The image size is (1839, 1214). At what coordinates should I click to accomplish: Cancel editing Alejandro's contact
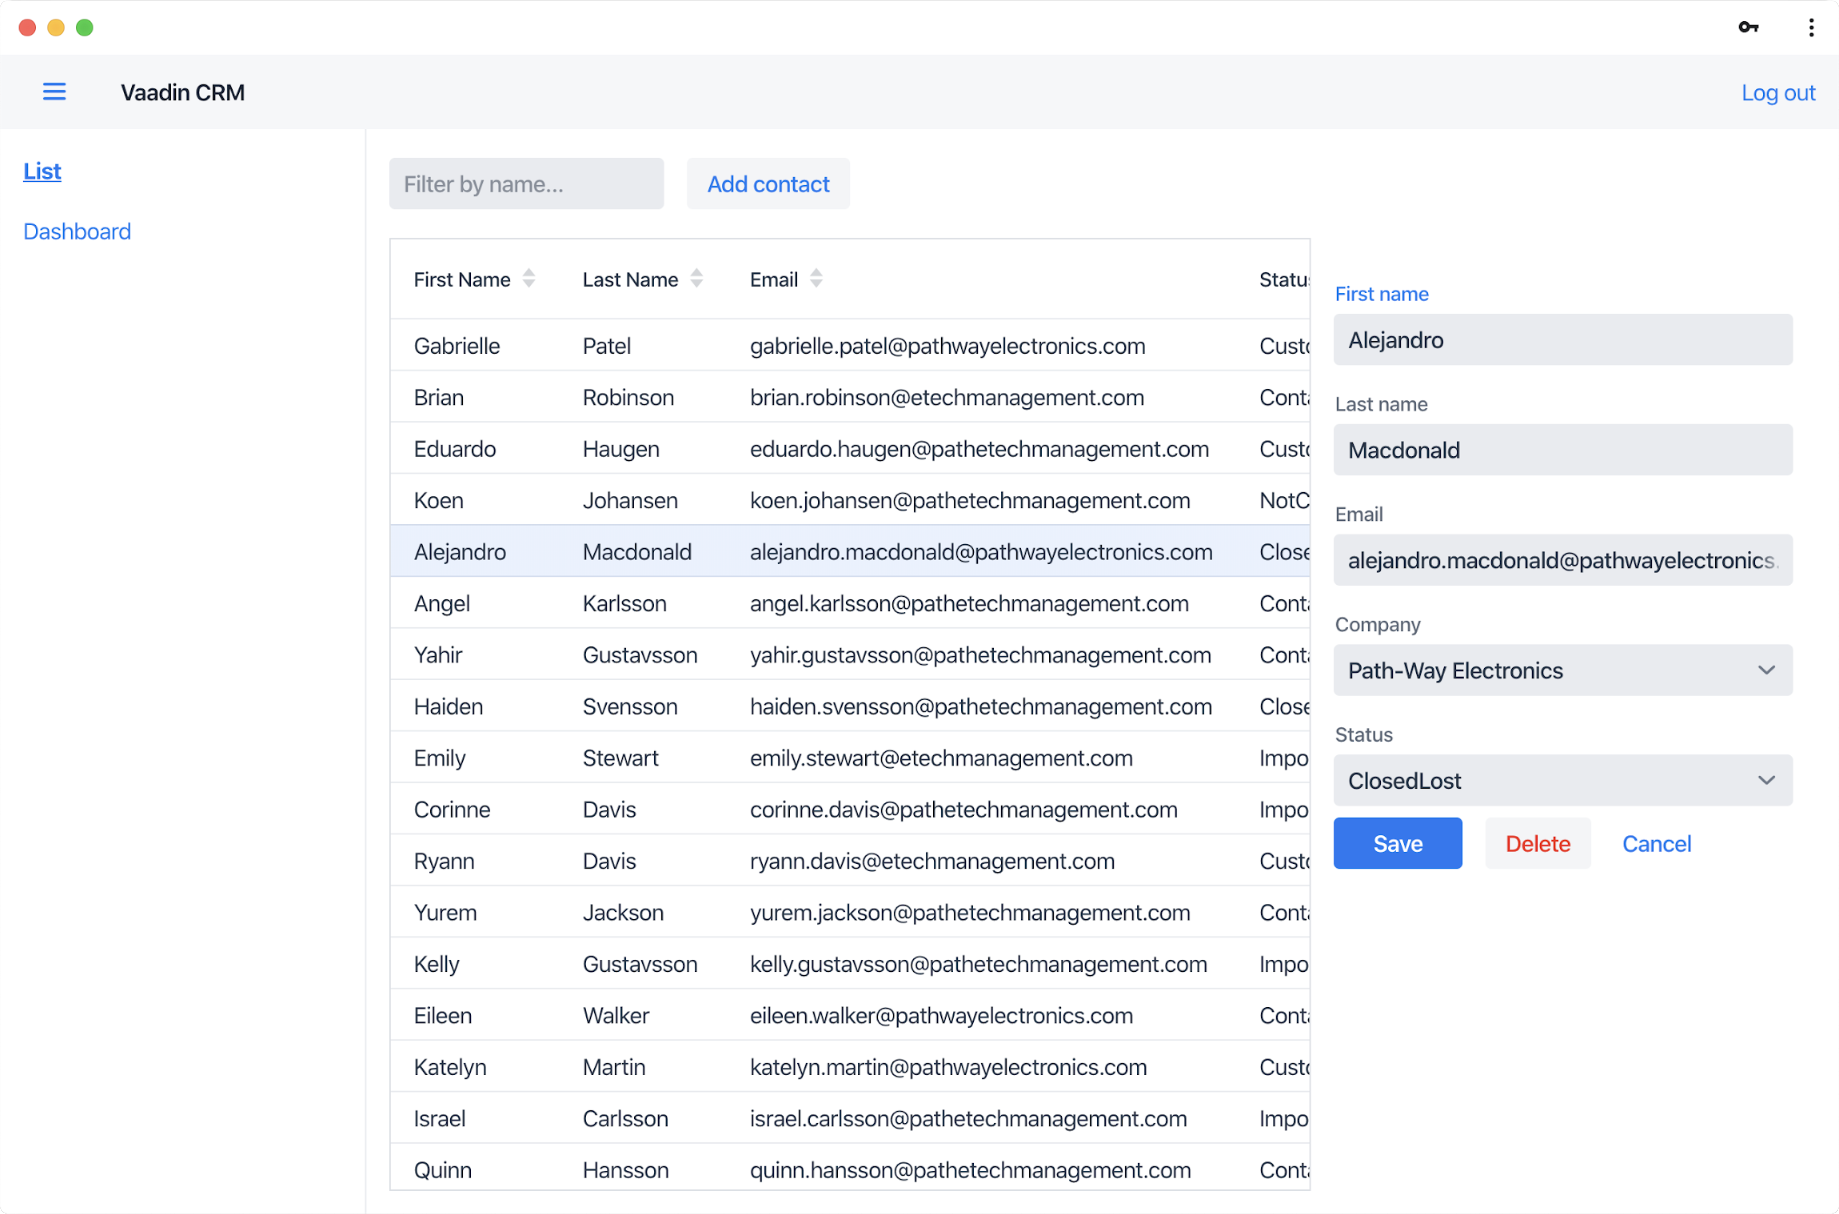1656,843
